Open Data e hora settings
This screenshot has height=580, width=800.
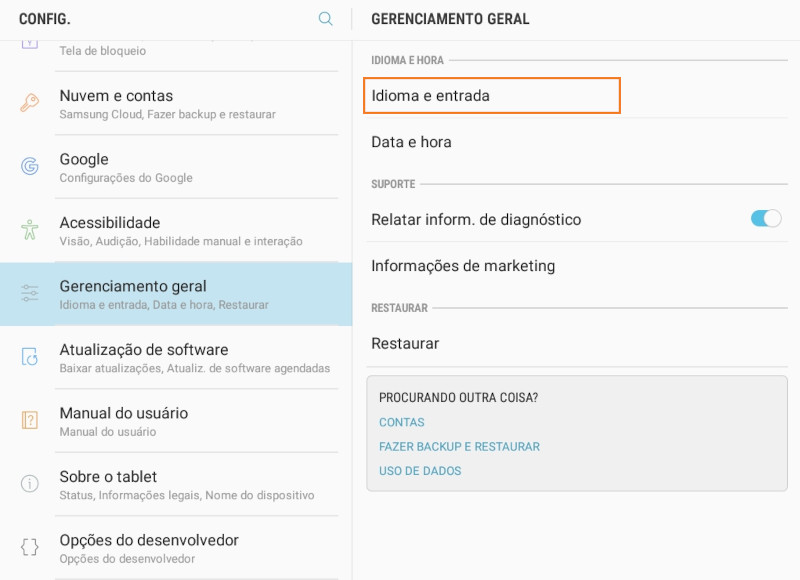[x=577, y=142]
